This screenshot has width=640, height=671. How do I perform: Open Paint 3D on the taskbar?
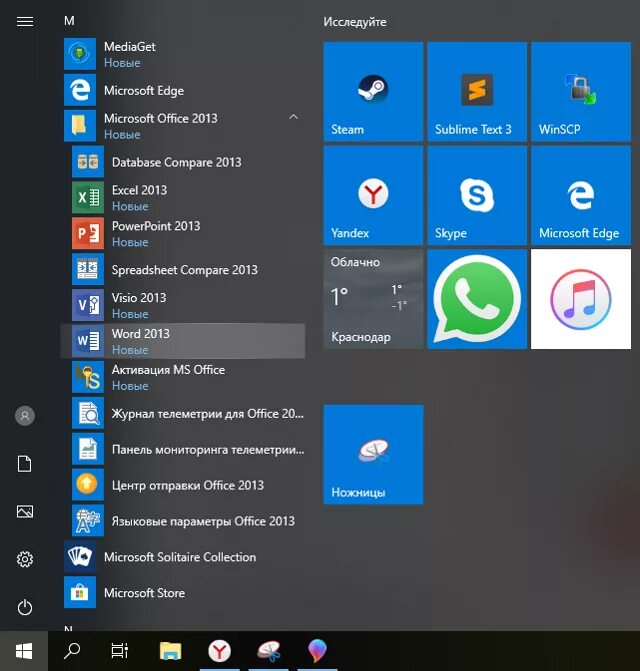(x=317, y=651)
